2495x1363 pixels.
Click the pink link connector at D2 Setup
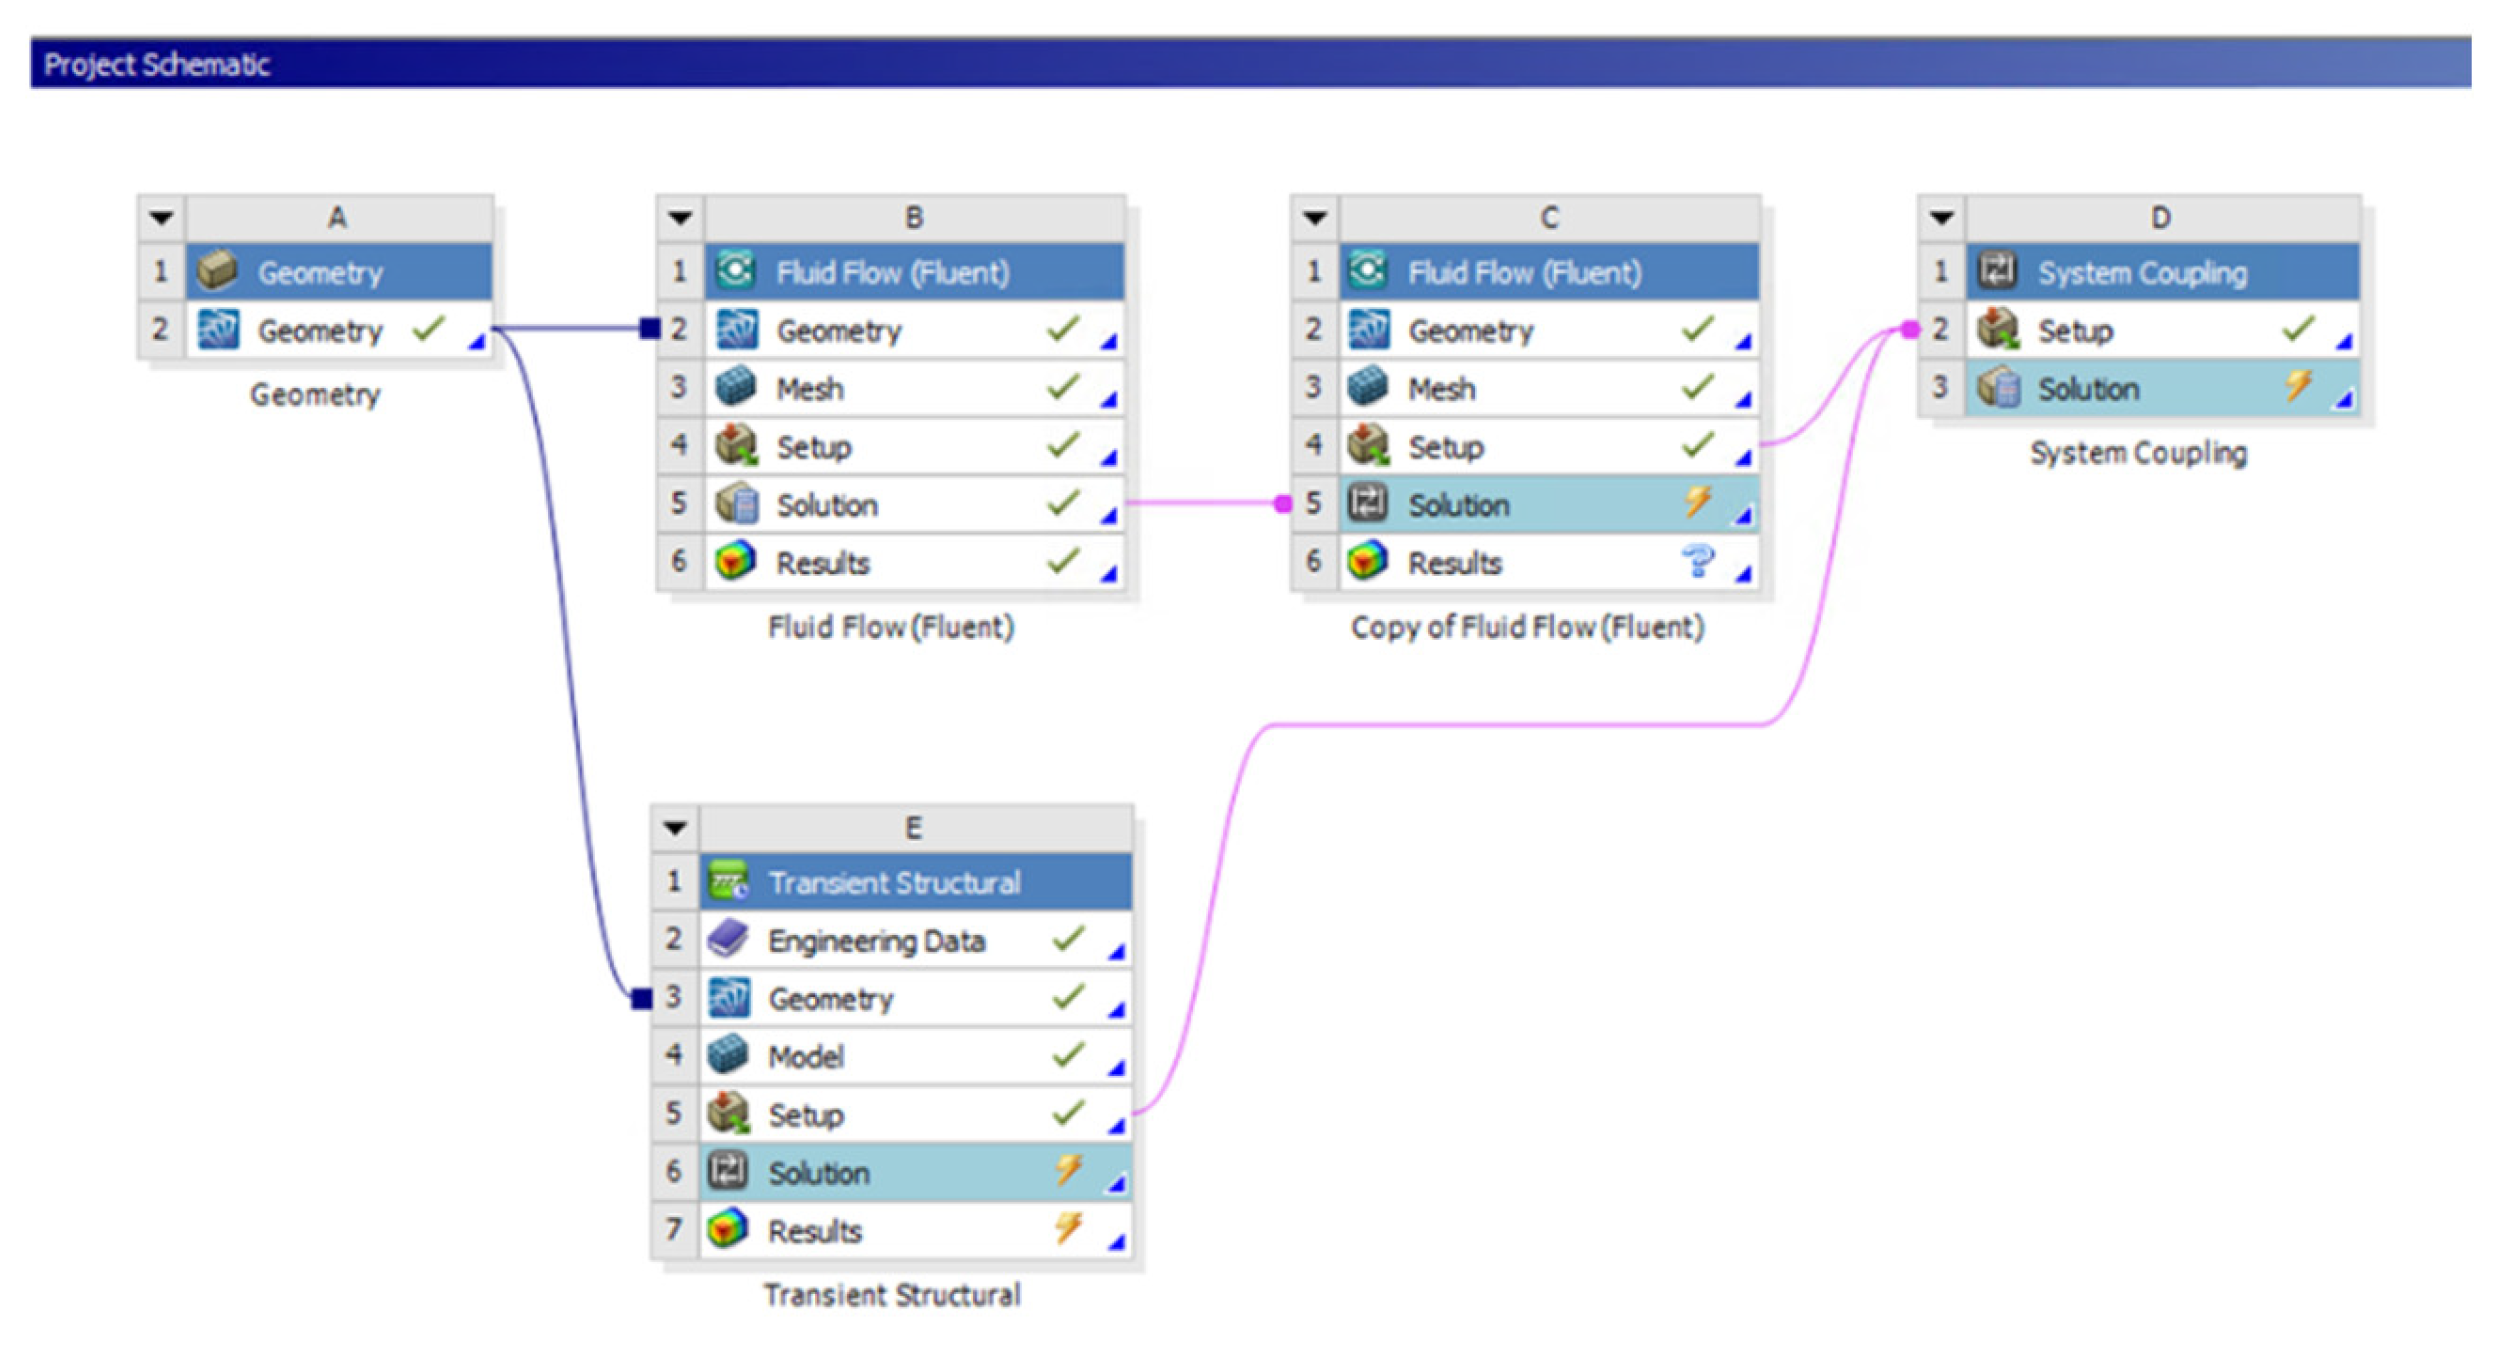click(x=1909, y=329)
